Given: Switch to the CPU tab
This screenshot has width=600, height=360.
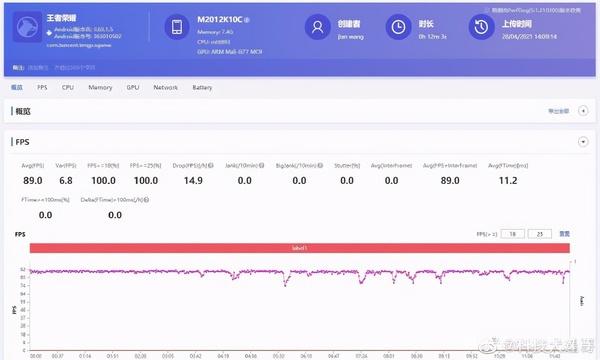Looking at the screenshot, I should pyautogui.click(x=68, y=87).
